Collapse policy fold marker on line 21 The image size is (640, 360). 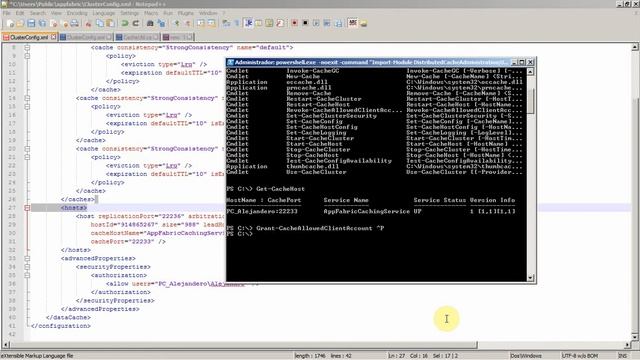tap(27, 157)
